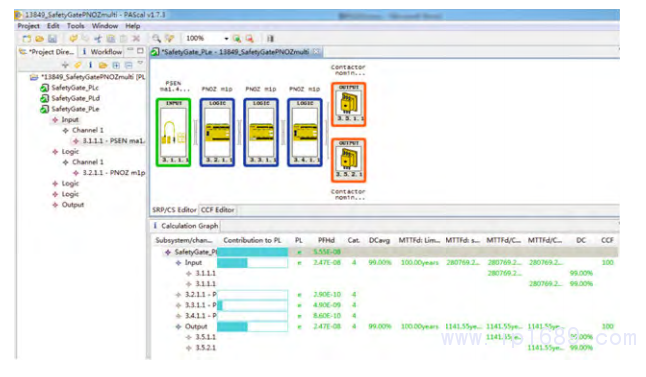Open the zoom percentage dropdown

point(226,39)
